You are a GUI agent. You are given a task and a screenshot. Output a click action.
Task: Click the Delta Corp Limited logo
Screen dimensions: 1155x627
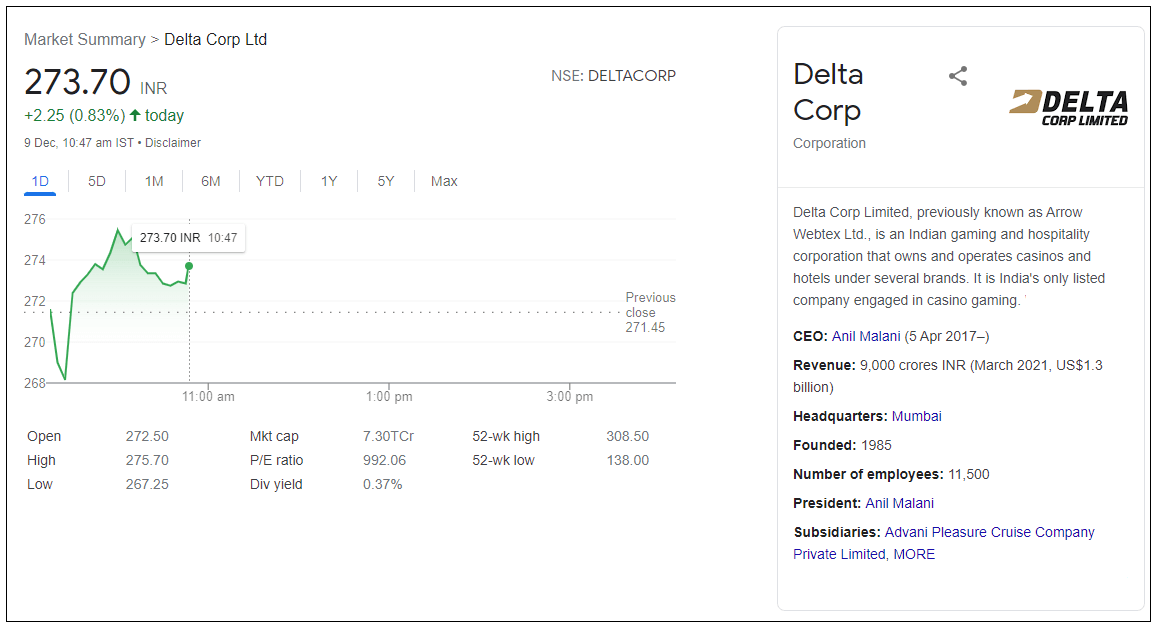(x=1068, y=108)
